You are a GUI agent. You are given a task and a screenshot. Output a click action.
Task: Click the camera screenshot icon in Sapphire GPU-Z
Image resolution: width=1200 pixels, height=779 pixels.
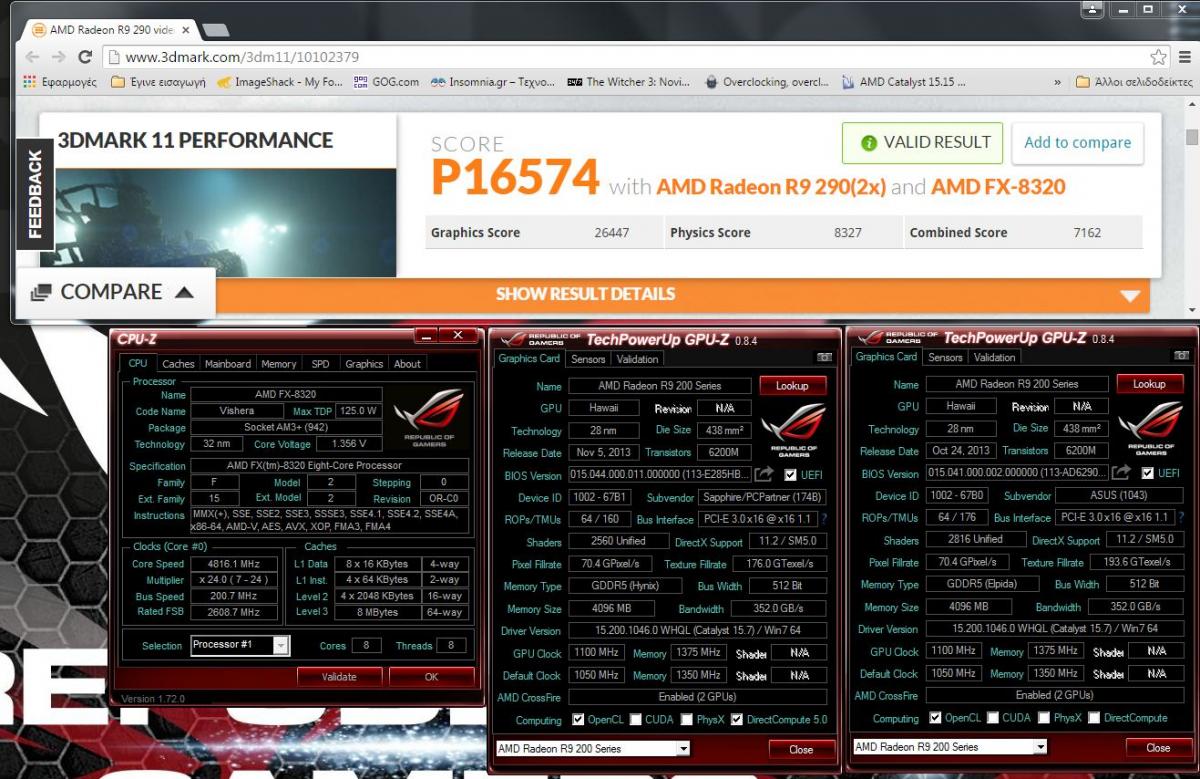click(x=824, y=357)
